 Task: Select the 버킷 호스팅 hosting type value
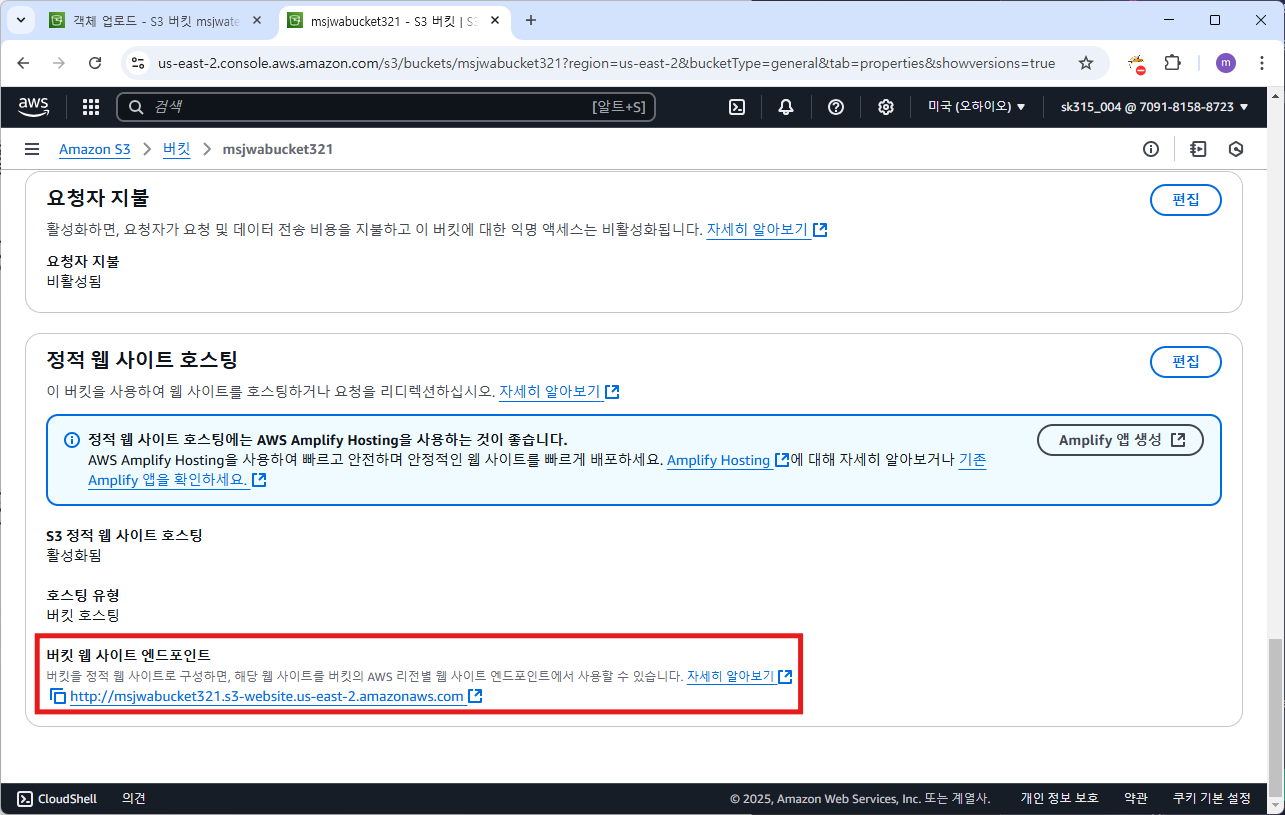[83, 615]
